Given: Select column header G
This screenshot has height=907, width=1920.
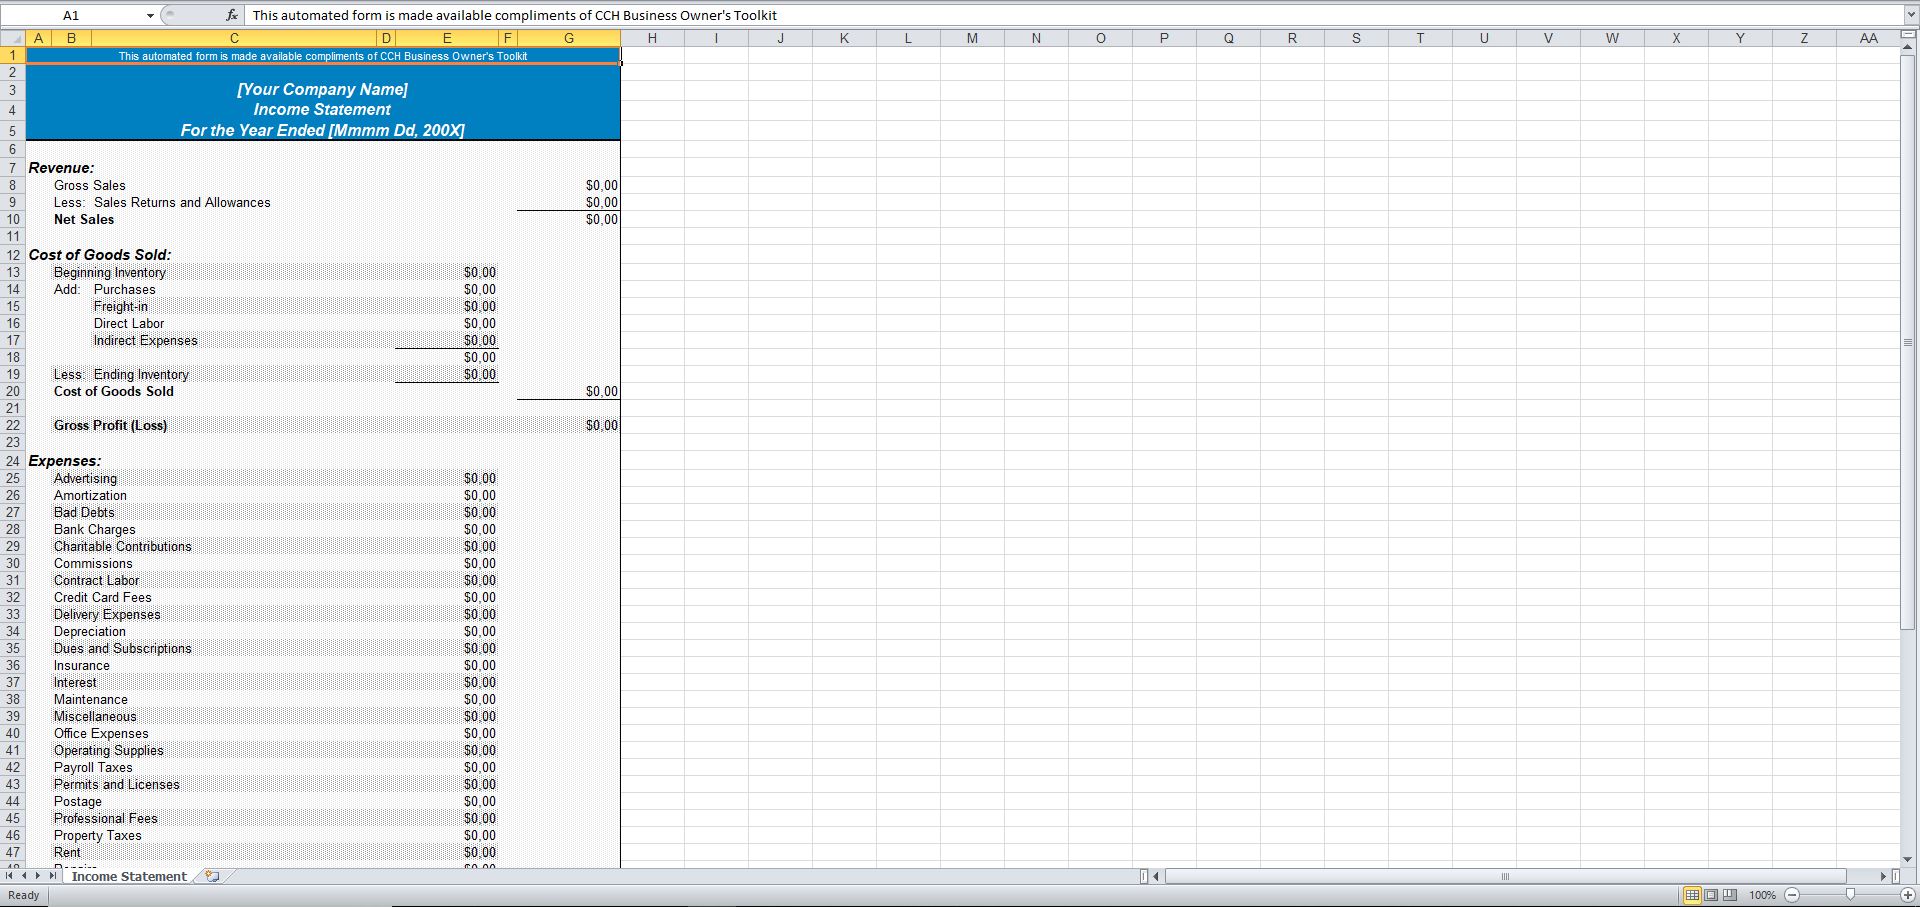Looking at the screenshot, I should pyautogui.click(x=569, y=37).
